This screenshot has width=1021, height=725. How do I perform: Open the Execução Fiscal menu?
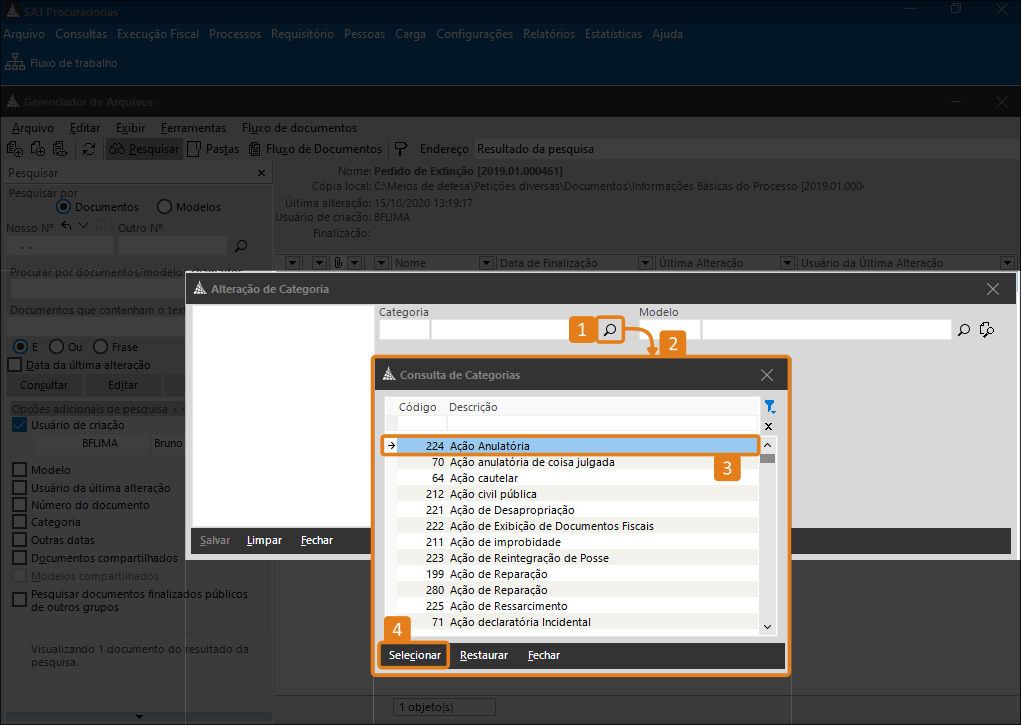click(x=158, y=34)
